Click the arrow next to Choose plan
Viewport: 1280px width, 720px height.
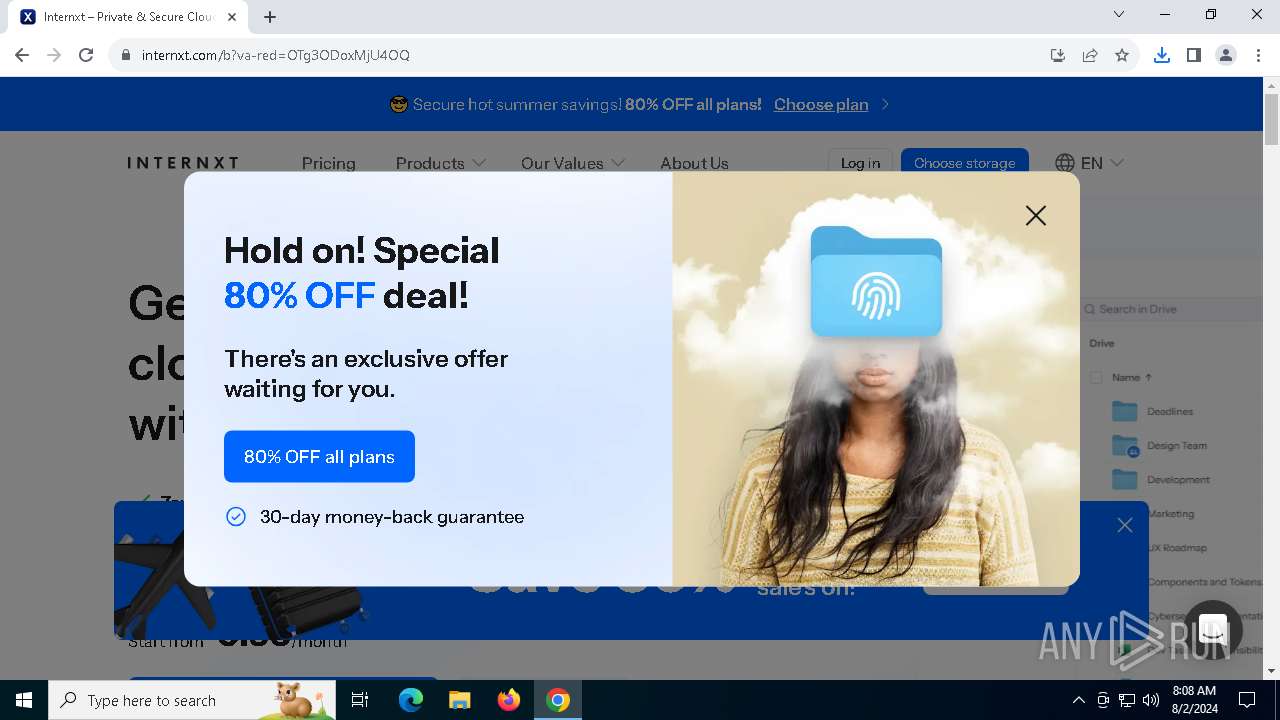tap(885, 104)
